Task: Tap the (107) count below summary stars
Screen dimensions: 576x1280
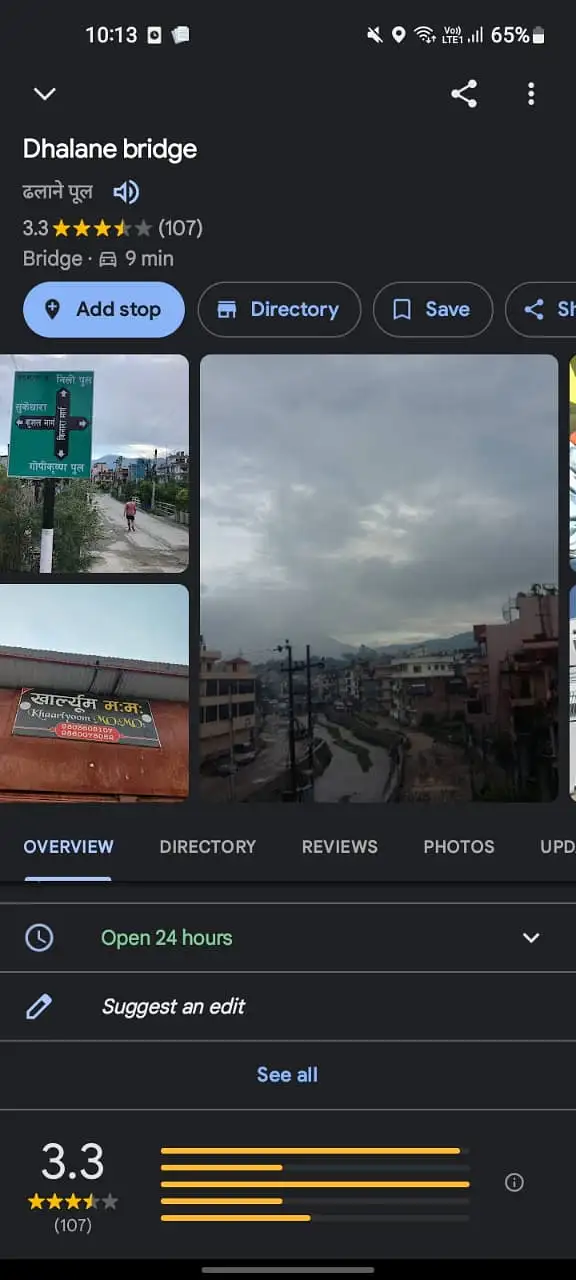Action: click(x=72, y=1225)
